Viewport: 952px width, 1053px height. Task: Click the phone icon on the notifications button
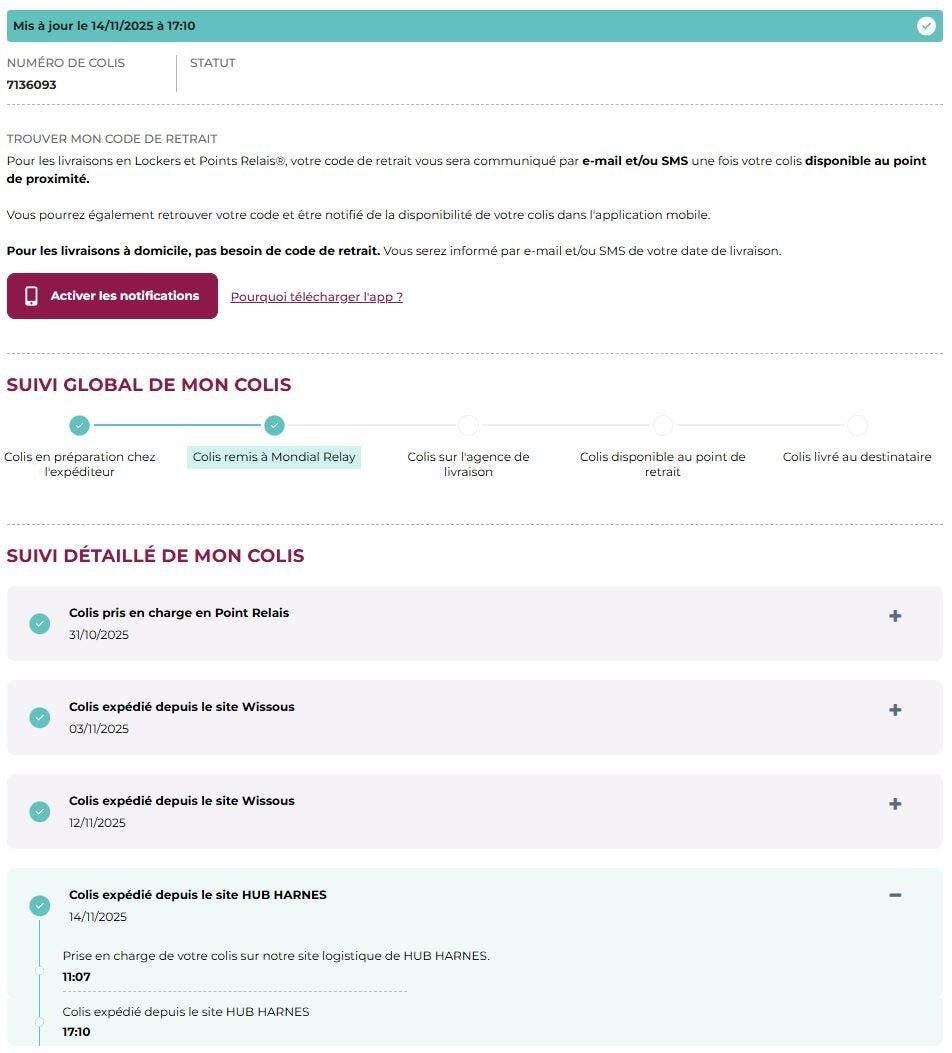[x=31, y=296]
